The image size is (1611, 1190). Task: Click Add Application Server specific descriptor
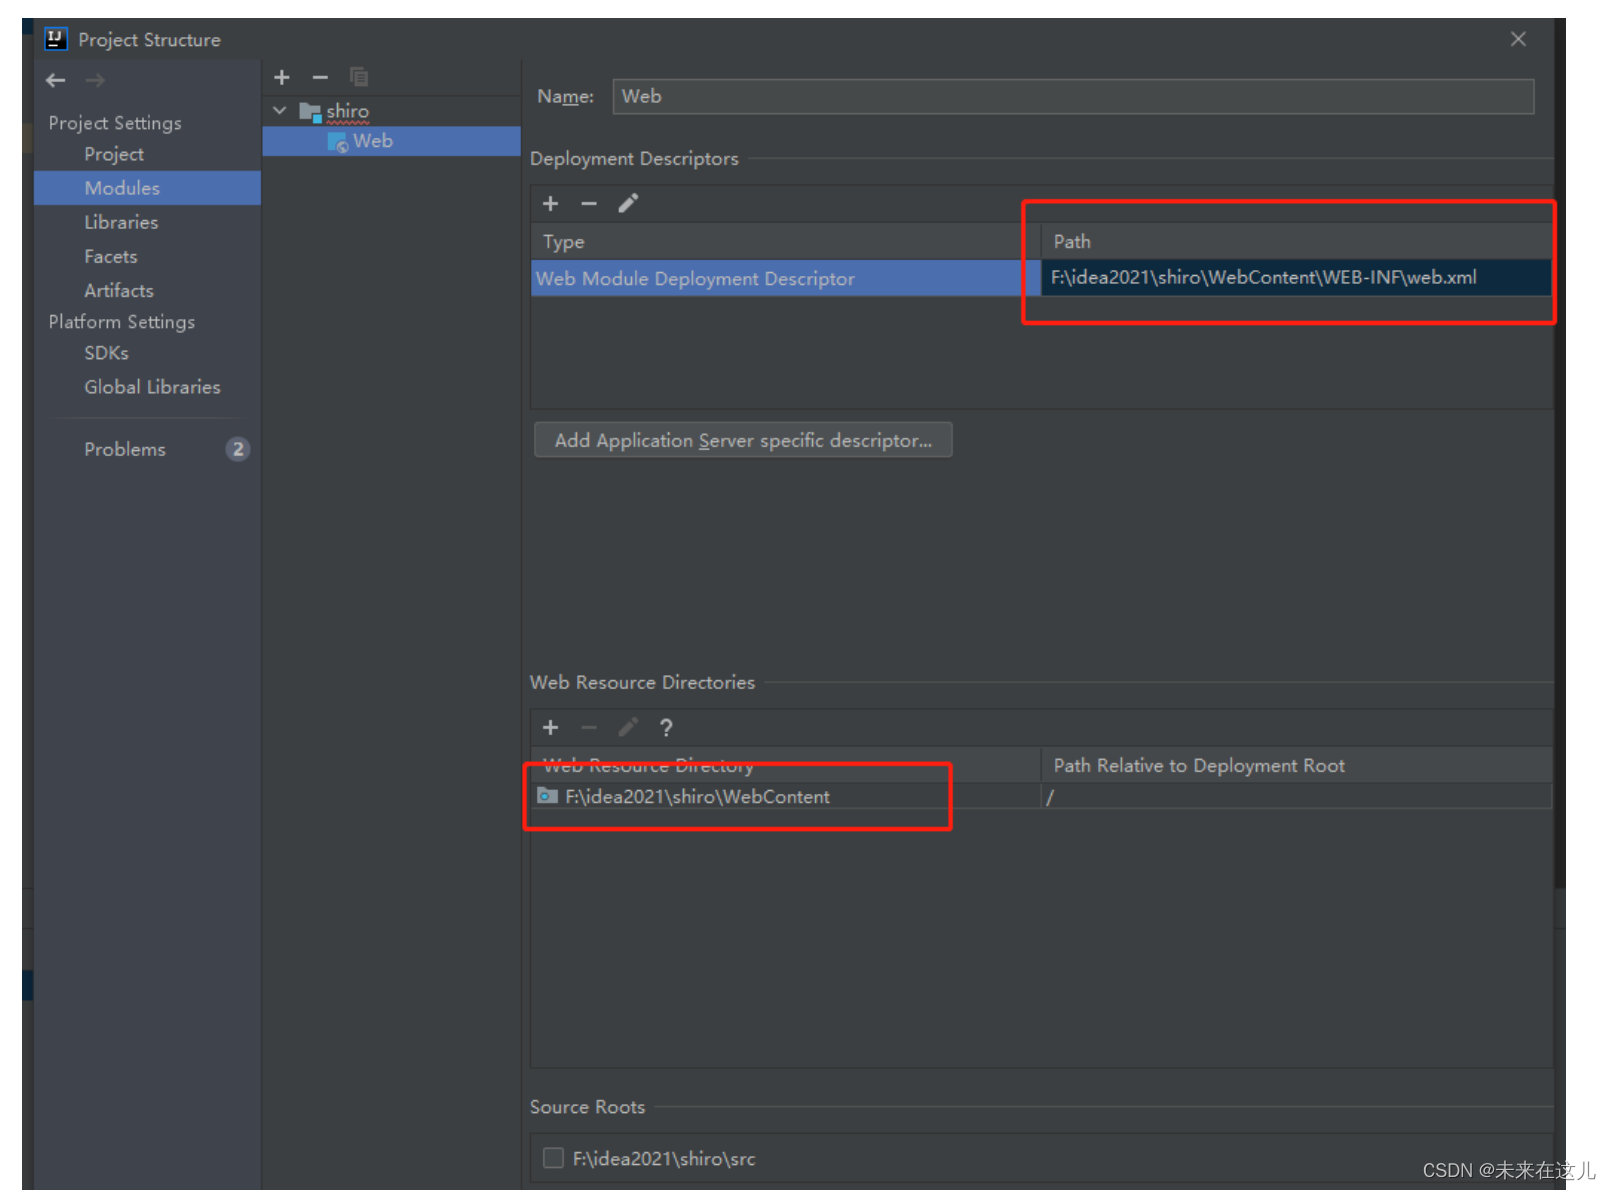(x=743, y=440)
